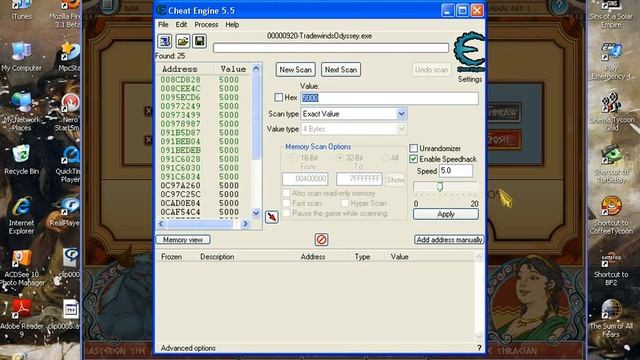Open Nero StartSmart desktop icon

69,111
